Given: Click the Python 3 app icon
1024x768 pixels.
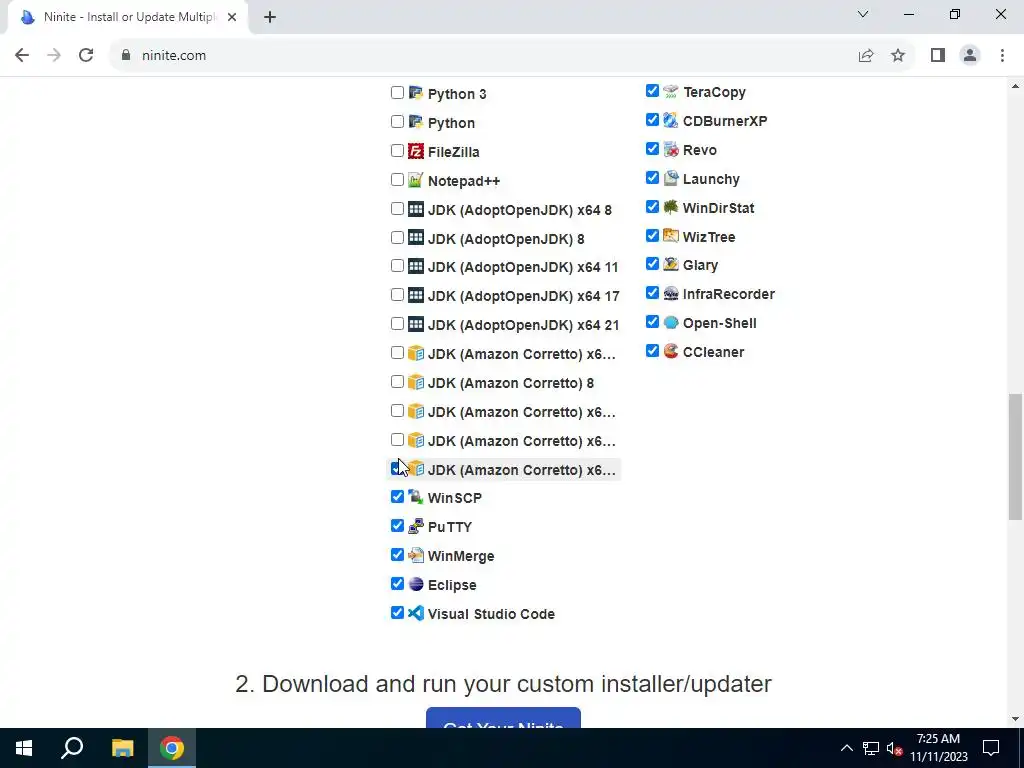Looking at the screenshot, I should [415, 93].
